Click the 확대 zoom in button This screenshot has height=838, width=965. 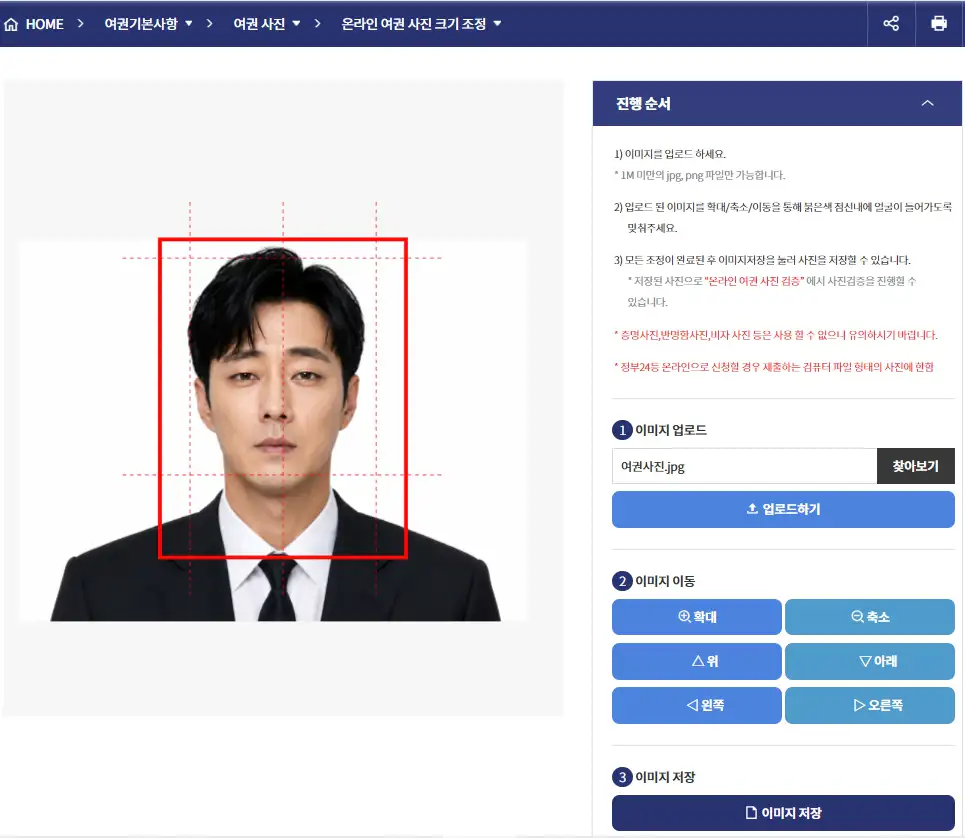[697, 617]
